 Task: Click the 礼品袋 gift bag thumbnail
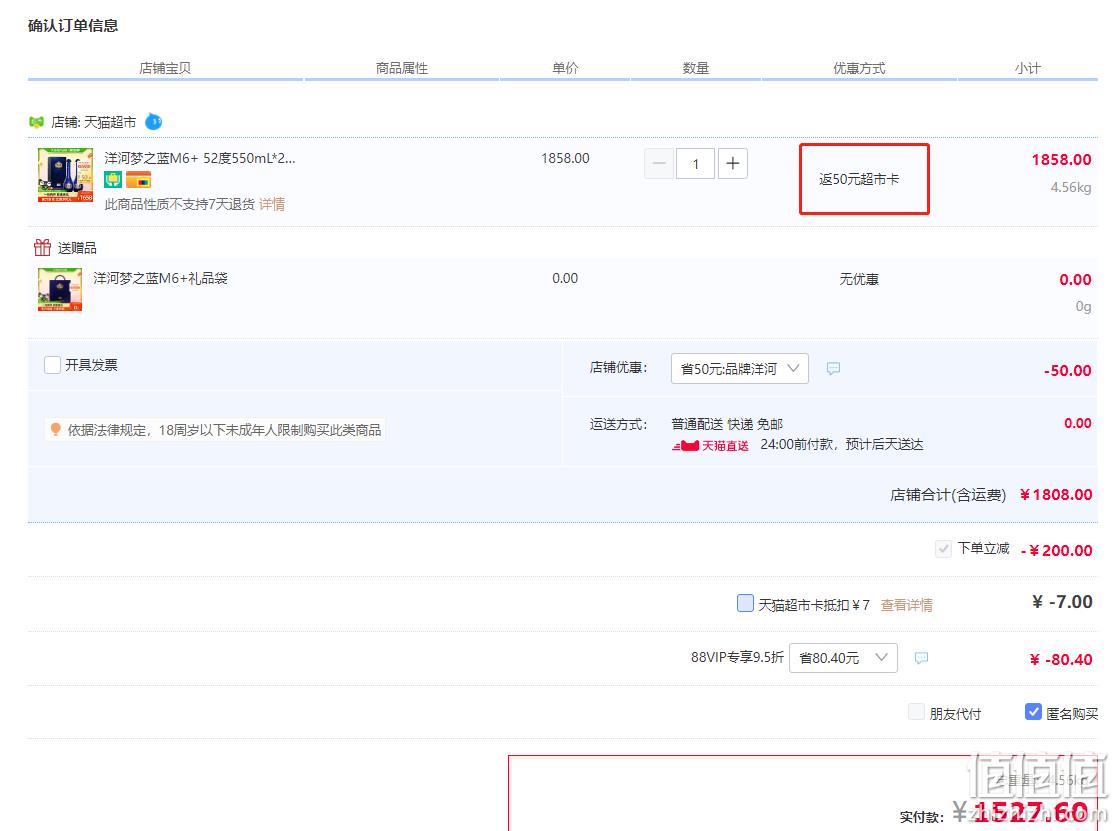[60, 289]
